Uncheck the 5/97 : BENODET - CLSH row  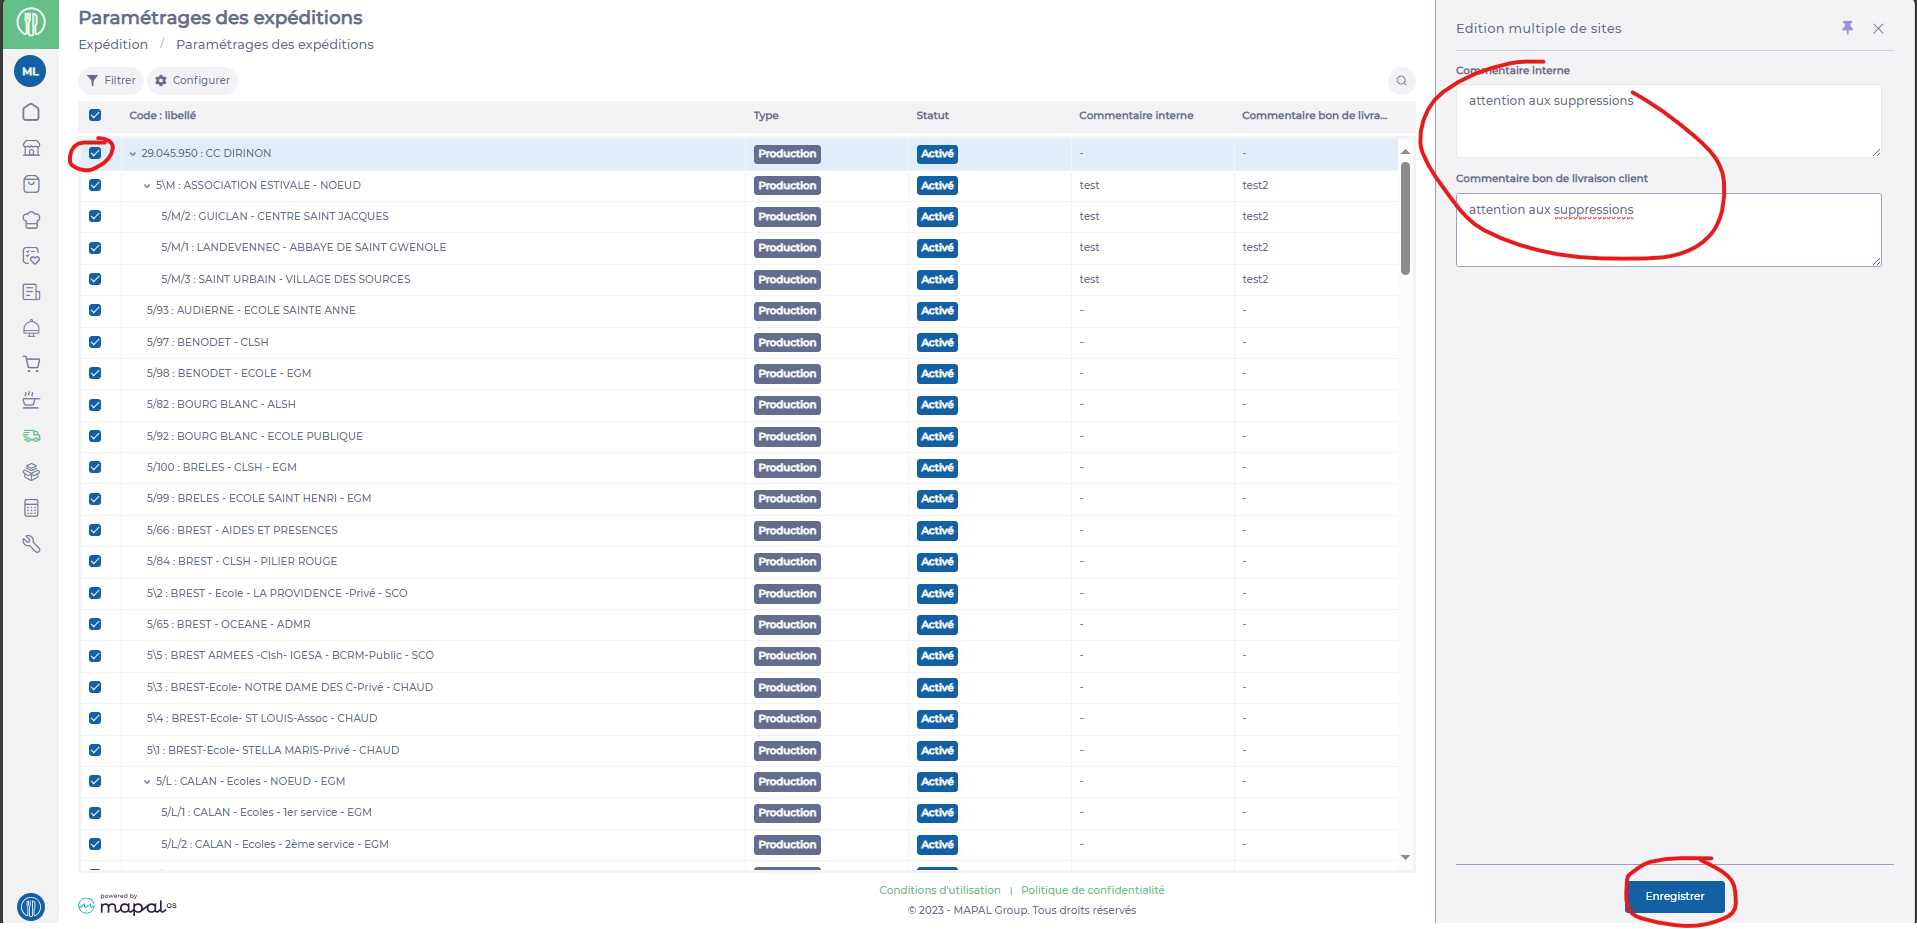coord(95,342)
